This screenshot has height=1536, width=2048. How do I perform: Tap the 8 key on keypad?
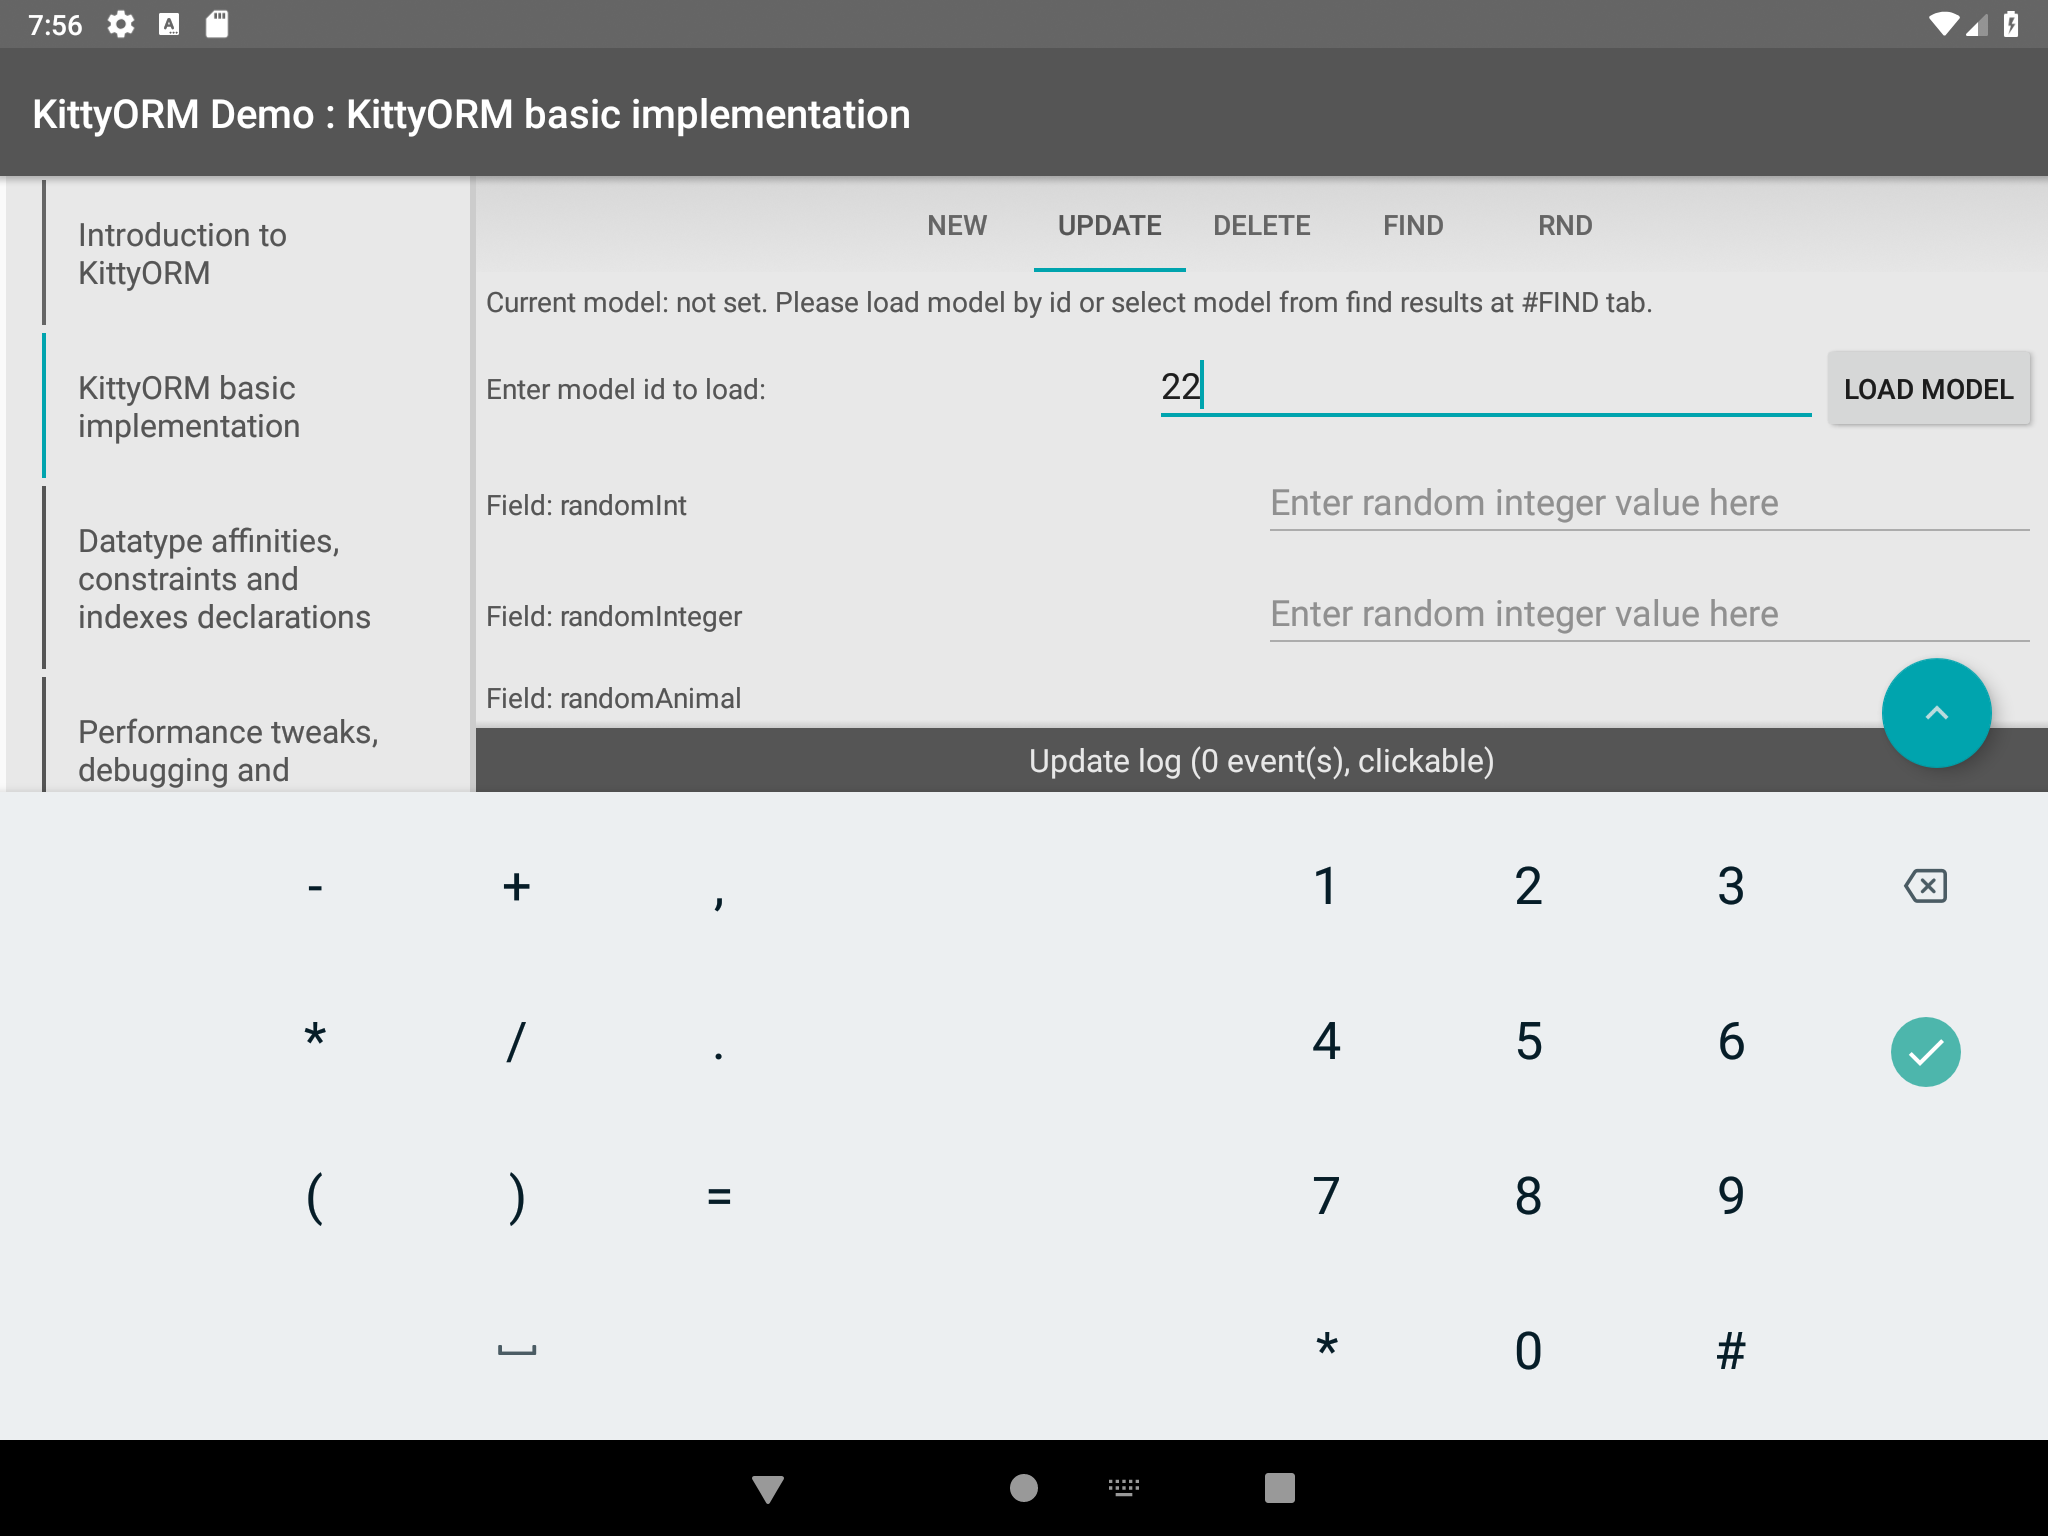point(1528,1196)
